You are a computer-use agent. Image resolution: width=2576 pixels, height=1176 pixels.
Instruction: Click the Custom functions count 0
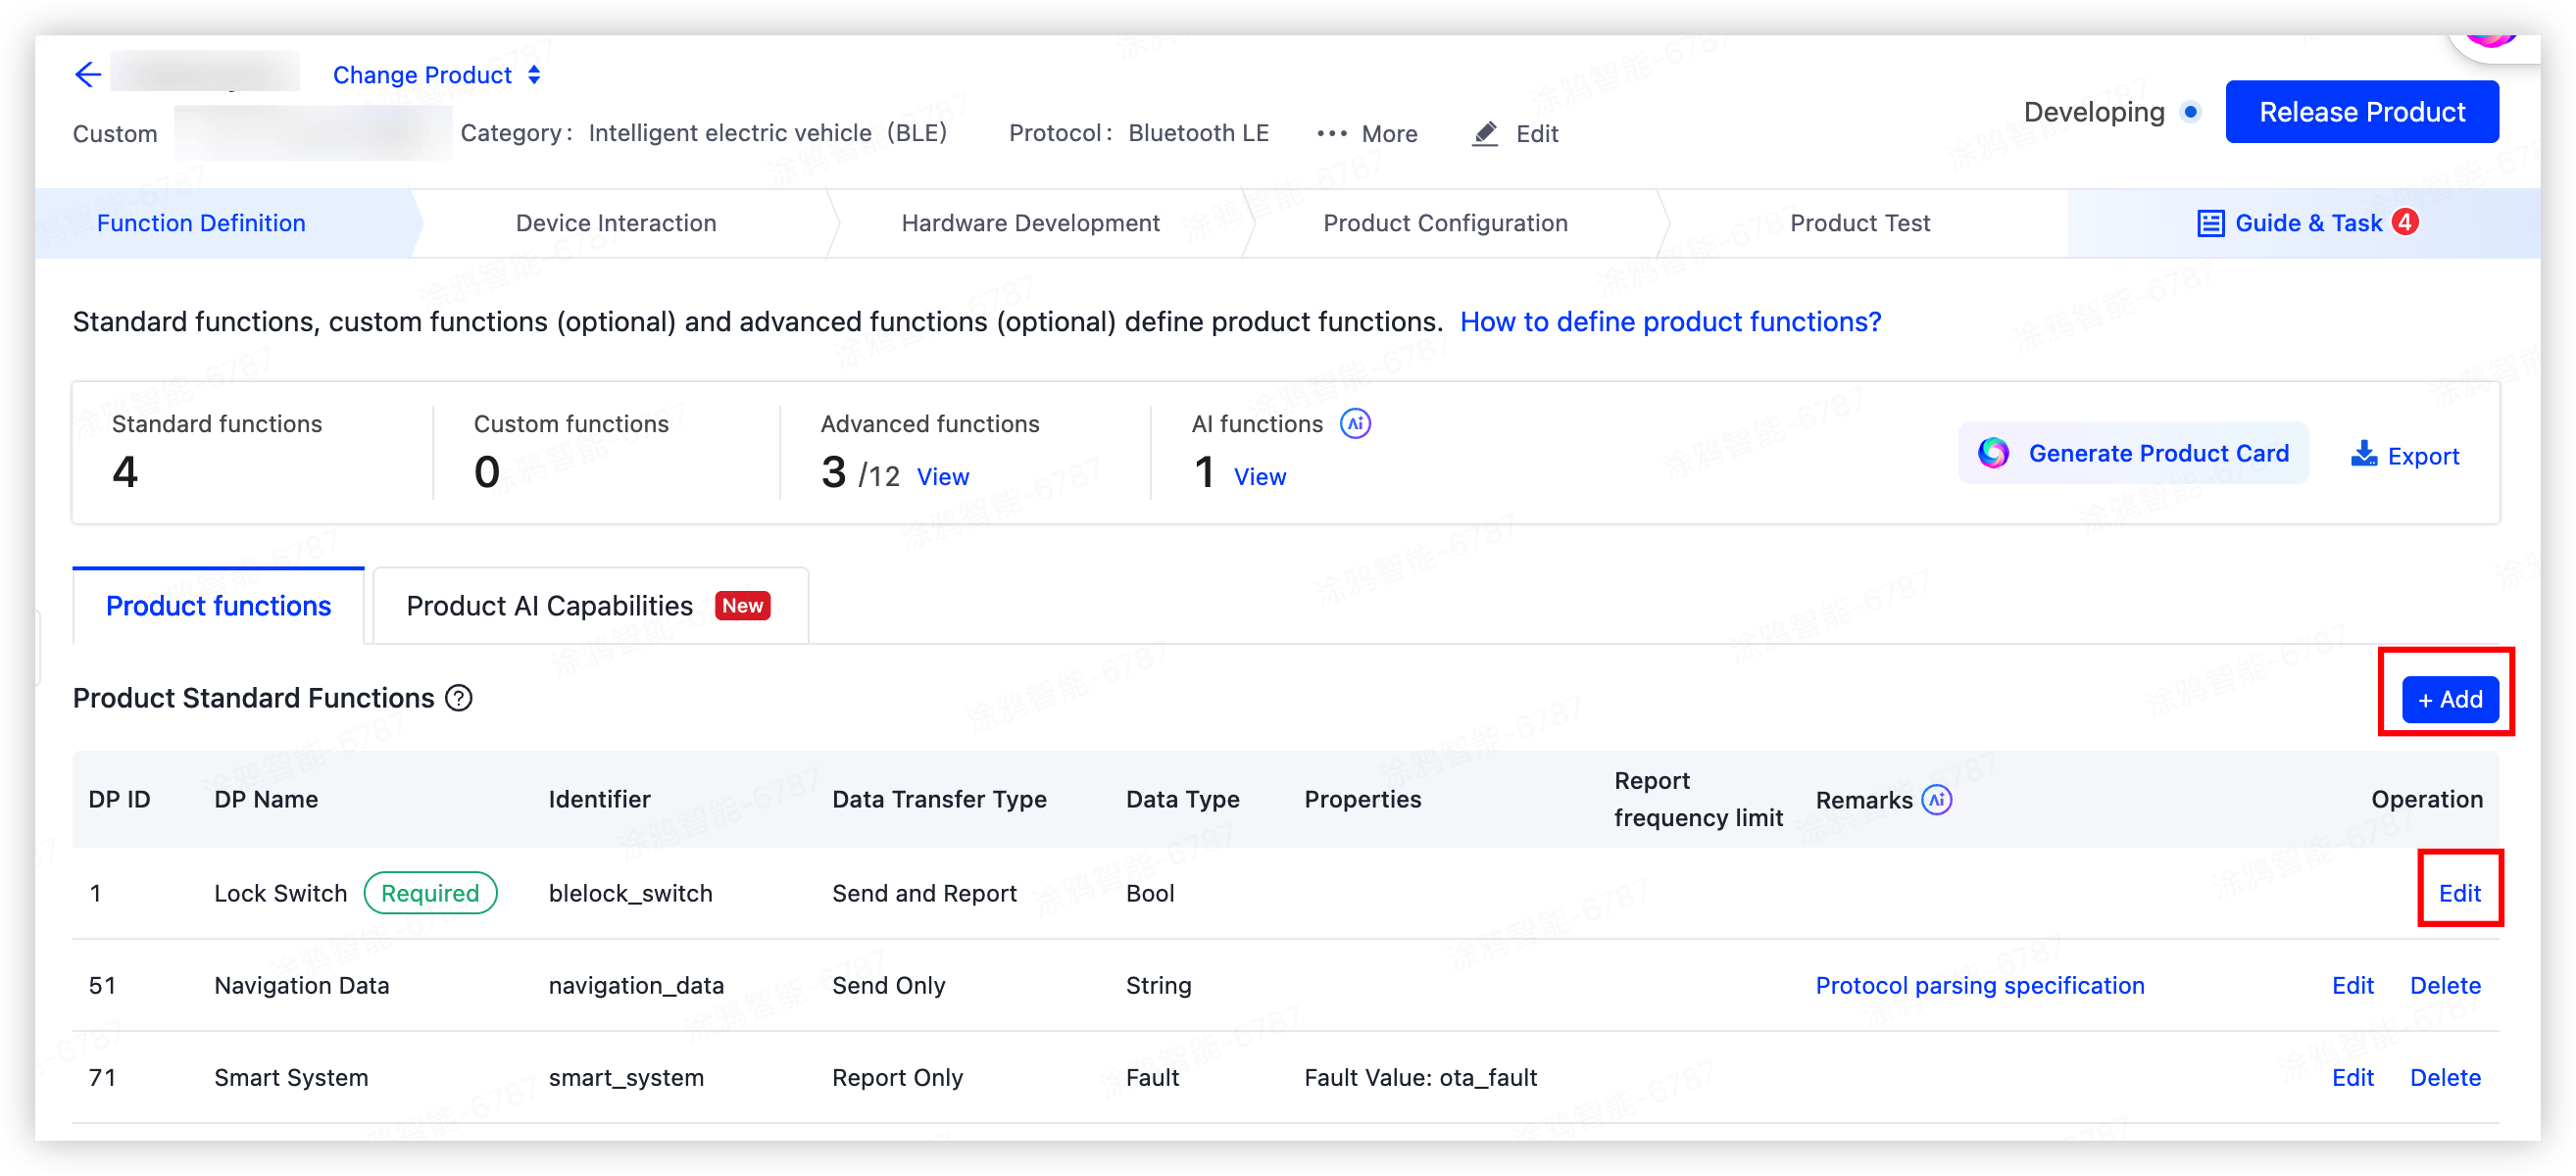[x=487, y=472]
